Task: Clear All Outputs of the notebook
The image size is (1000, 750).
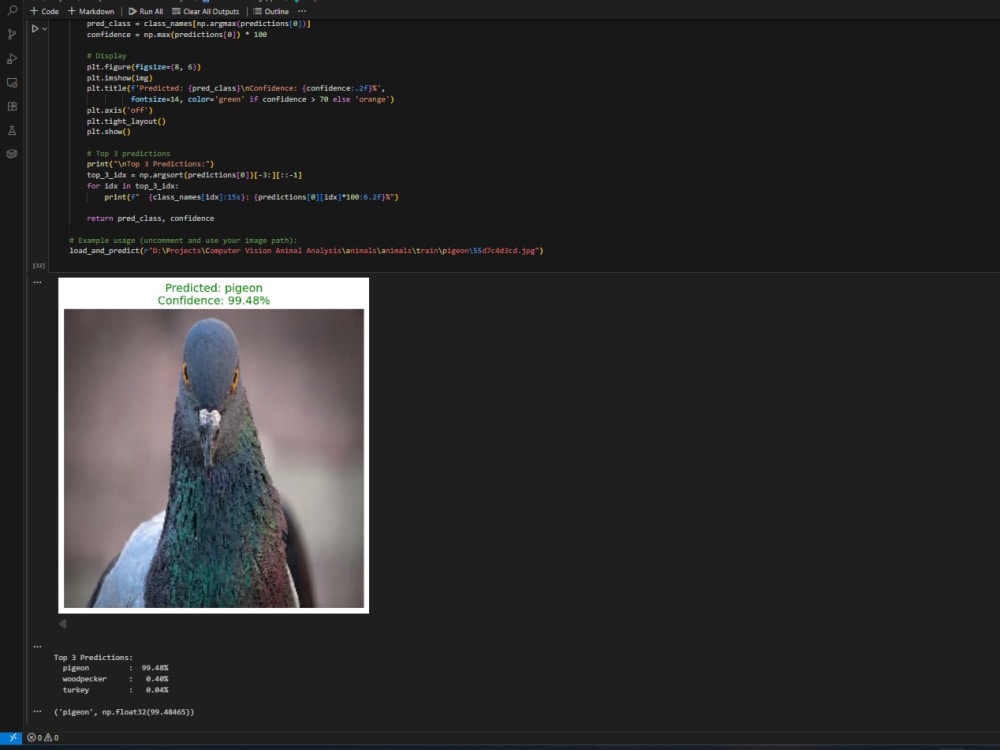Action: tap(205, 11)
